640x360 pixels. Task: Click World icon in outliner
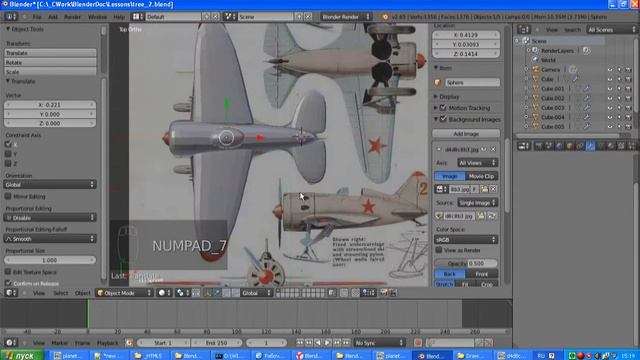point(535,60)
